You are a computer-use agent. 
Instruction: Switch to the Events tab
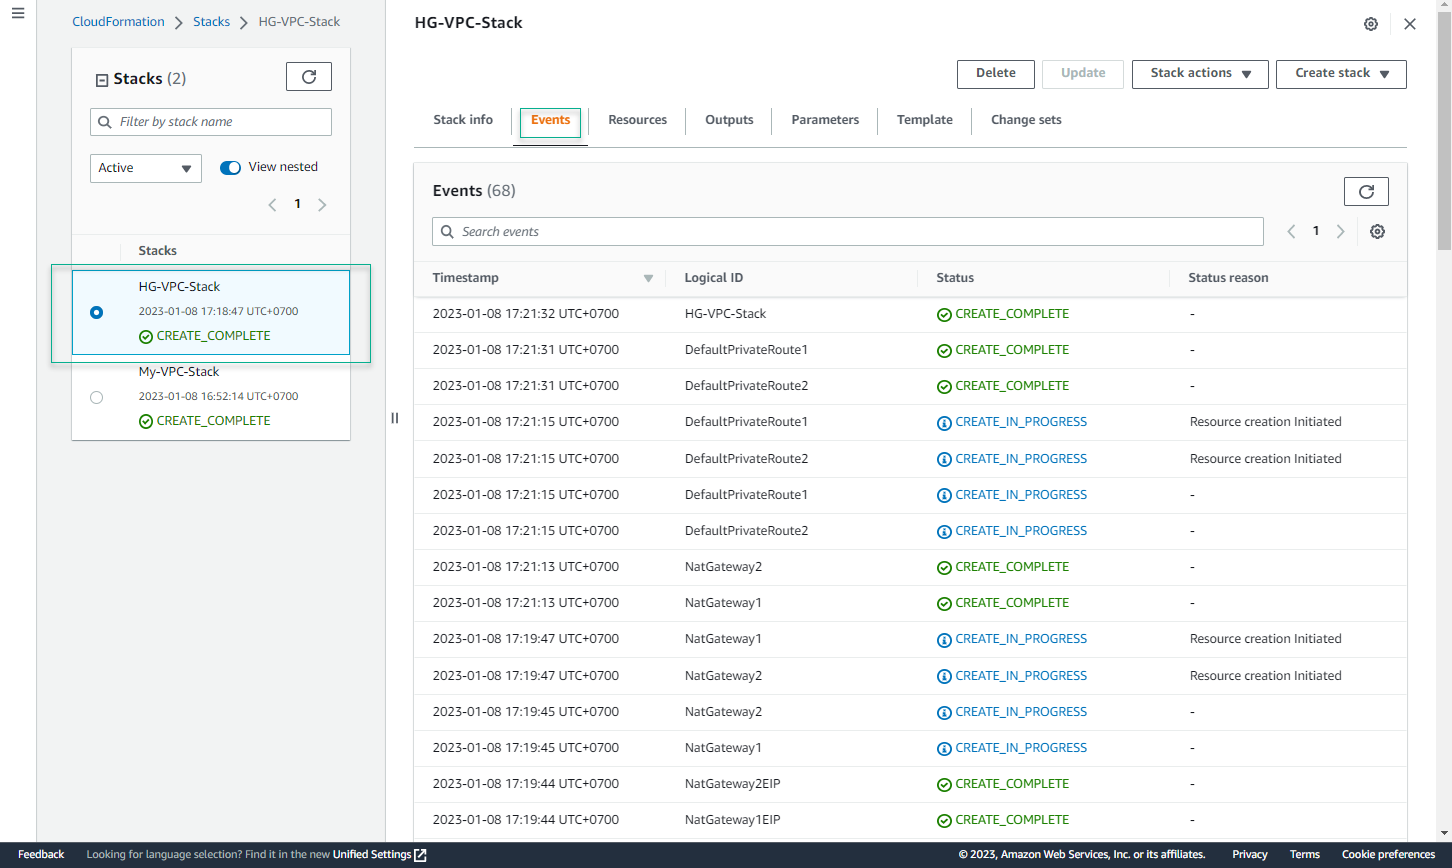[x=550, y=120]
